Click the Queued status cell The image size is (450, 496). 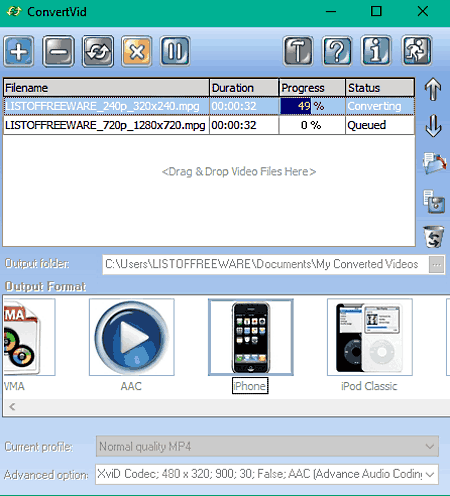(x=380, y=125)
